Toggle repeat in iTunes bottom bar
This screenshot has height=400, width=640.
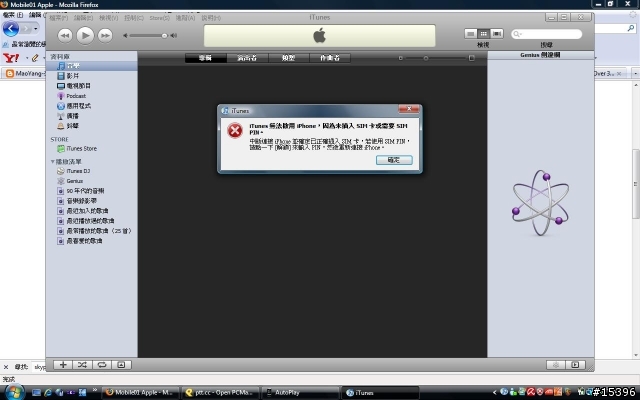click(x=102, y=365)
